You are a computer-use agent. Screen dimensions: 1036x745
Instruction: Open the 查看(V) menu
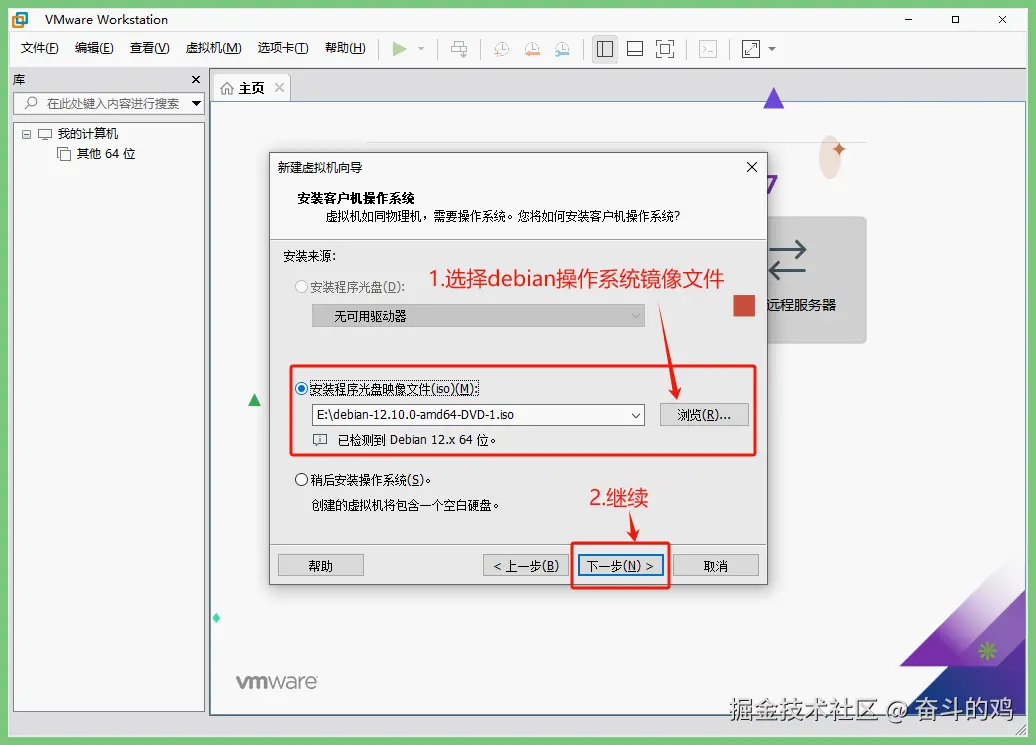[149, 48]
